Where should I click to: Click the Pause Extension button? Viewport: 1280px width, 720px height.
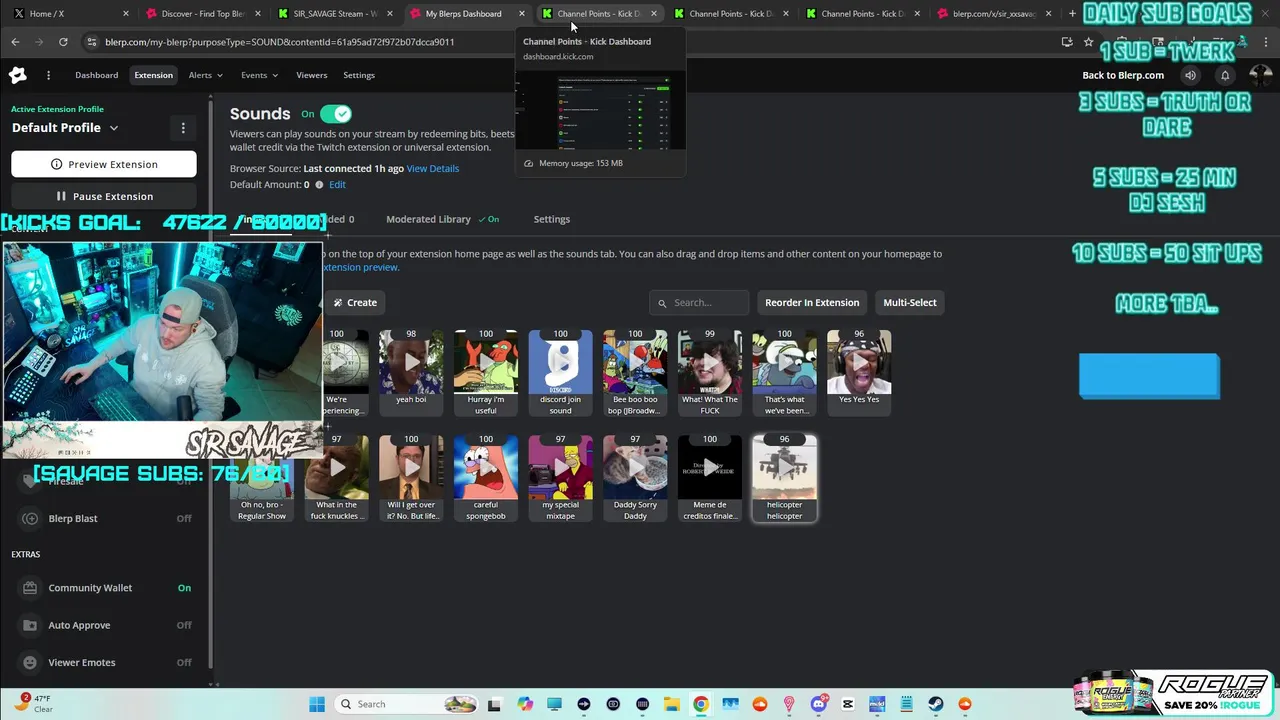104,196
